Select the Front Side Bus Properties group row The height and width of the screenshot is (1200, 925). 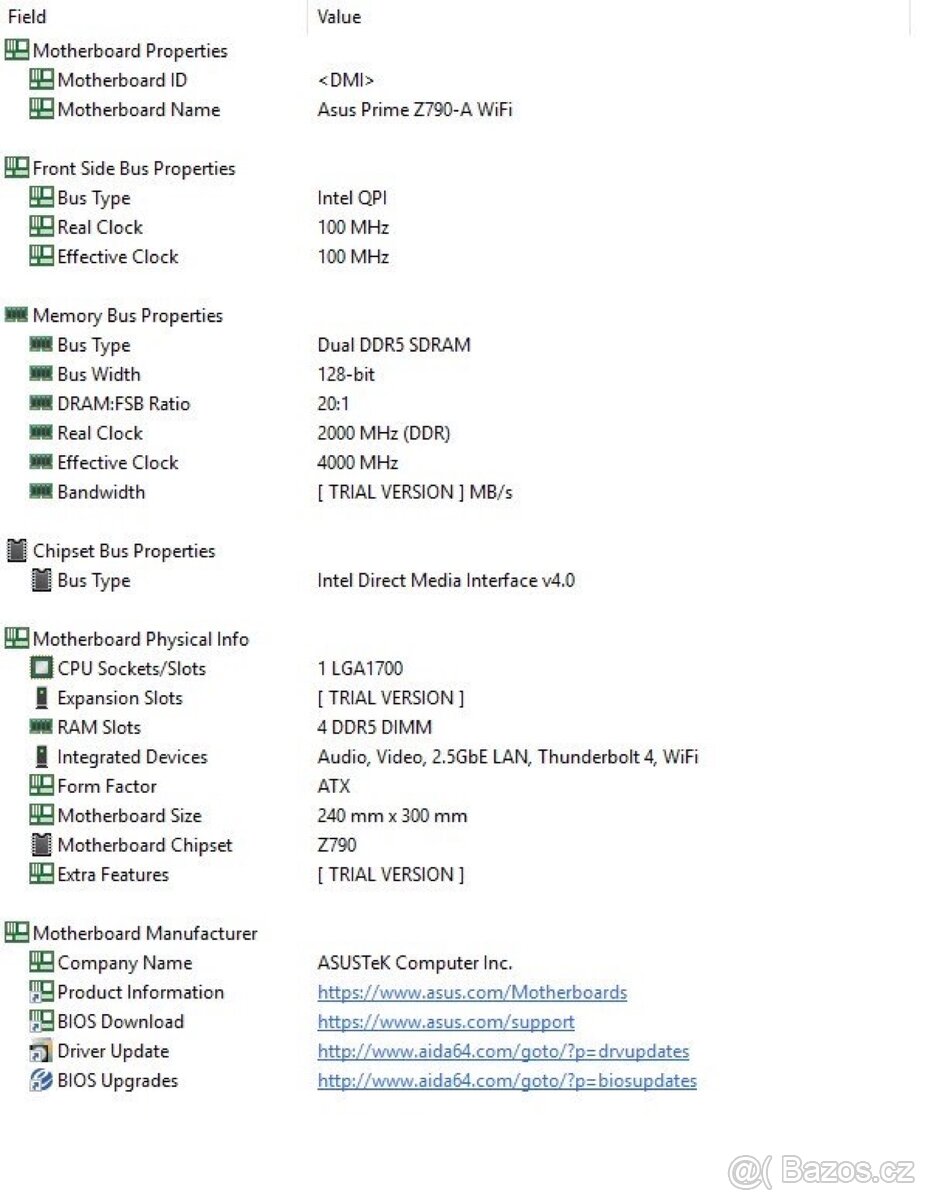[134, 168]
